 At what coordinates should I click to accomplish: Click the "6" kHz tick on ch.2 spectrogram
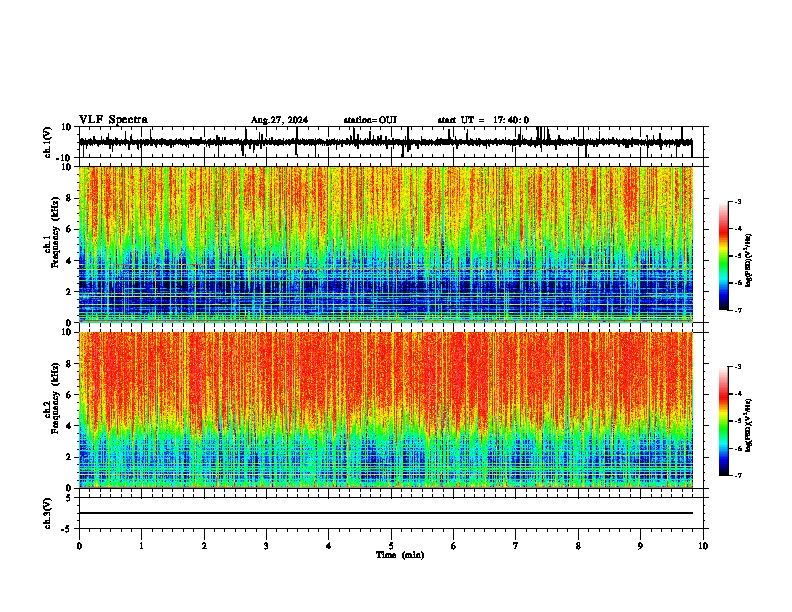[69, 395]
